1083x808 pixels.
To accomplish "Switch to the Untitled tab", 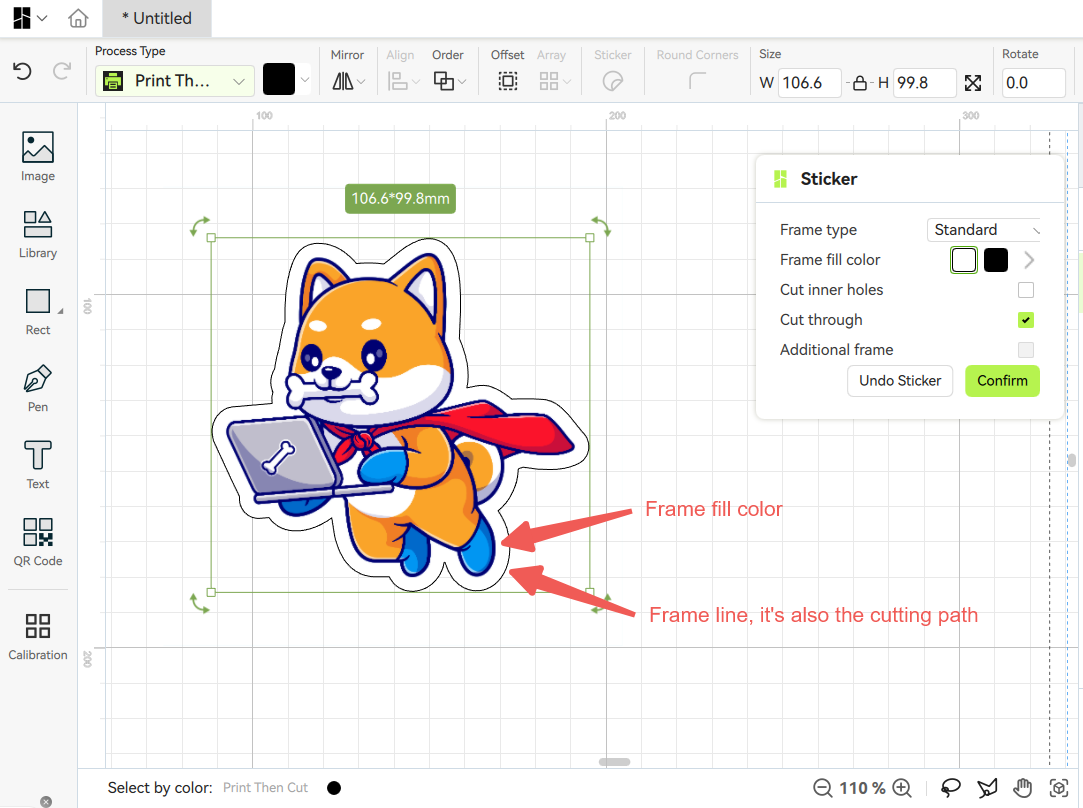I will pos(157,18).
